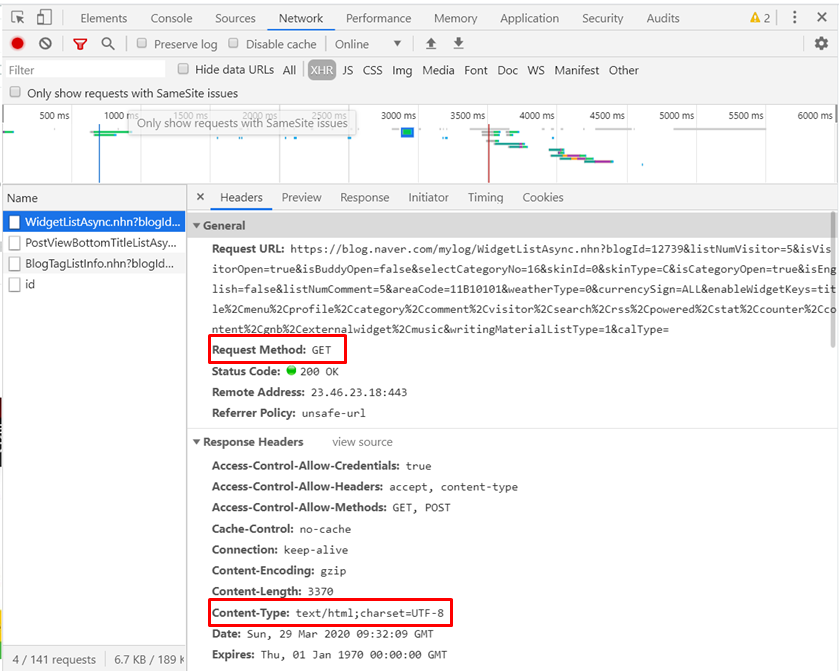The image size is (839, 671).
Task: Click the Remote Address 23.46.23.18:443 value
Action: (359, 392)
